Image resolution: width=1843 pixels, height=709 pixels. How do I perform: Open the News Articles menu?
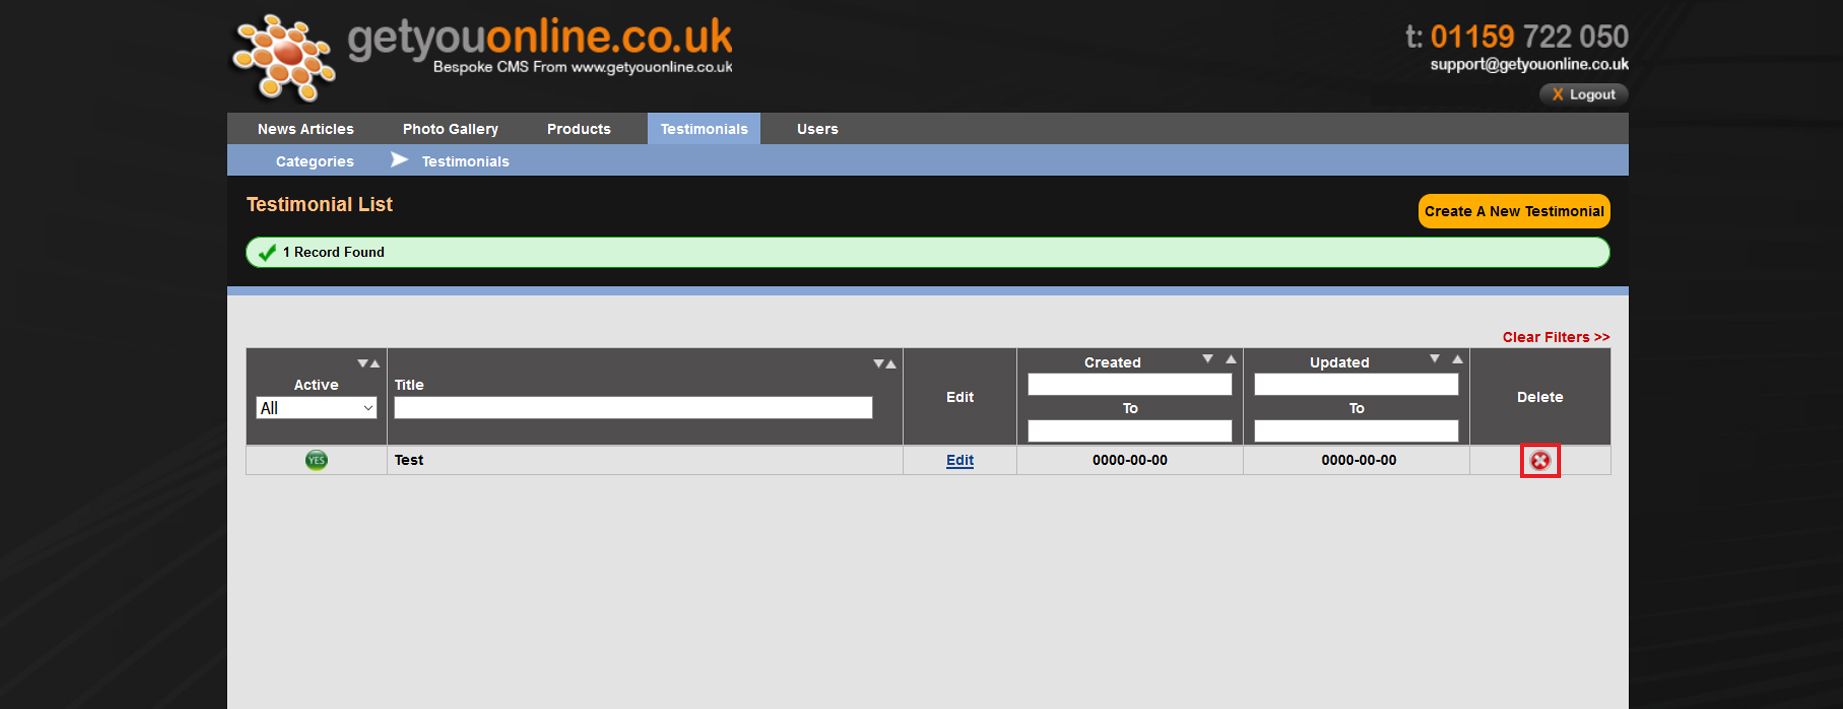point(305,129)
